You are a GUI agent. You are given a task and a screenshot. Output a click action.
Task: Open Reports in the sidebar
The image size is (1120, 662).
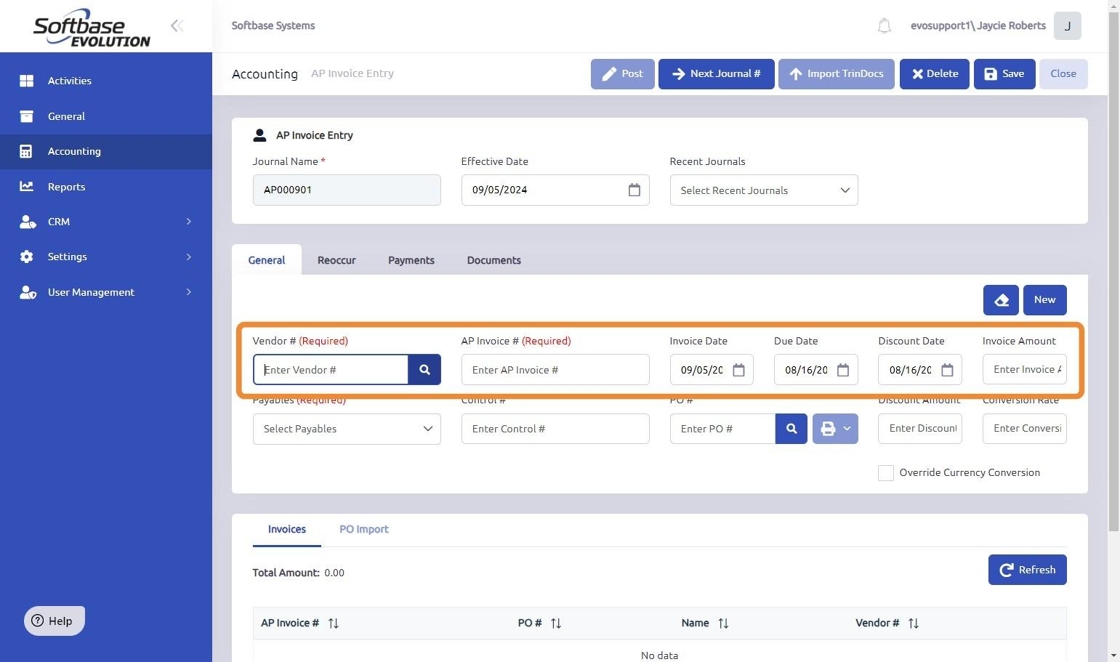66,187
